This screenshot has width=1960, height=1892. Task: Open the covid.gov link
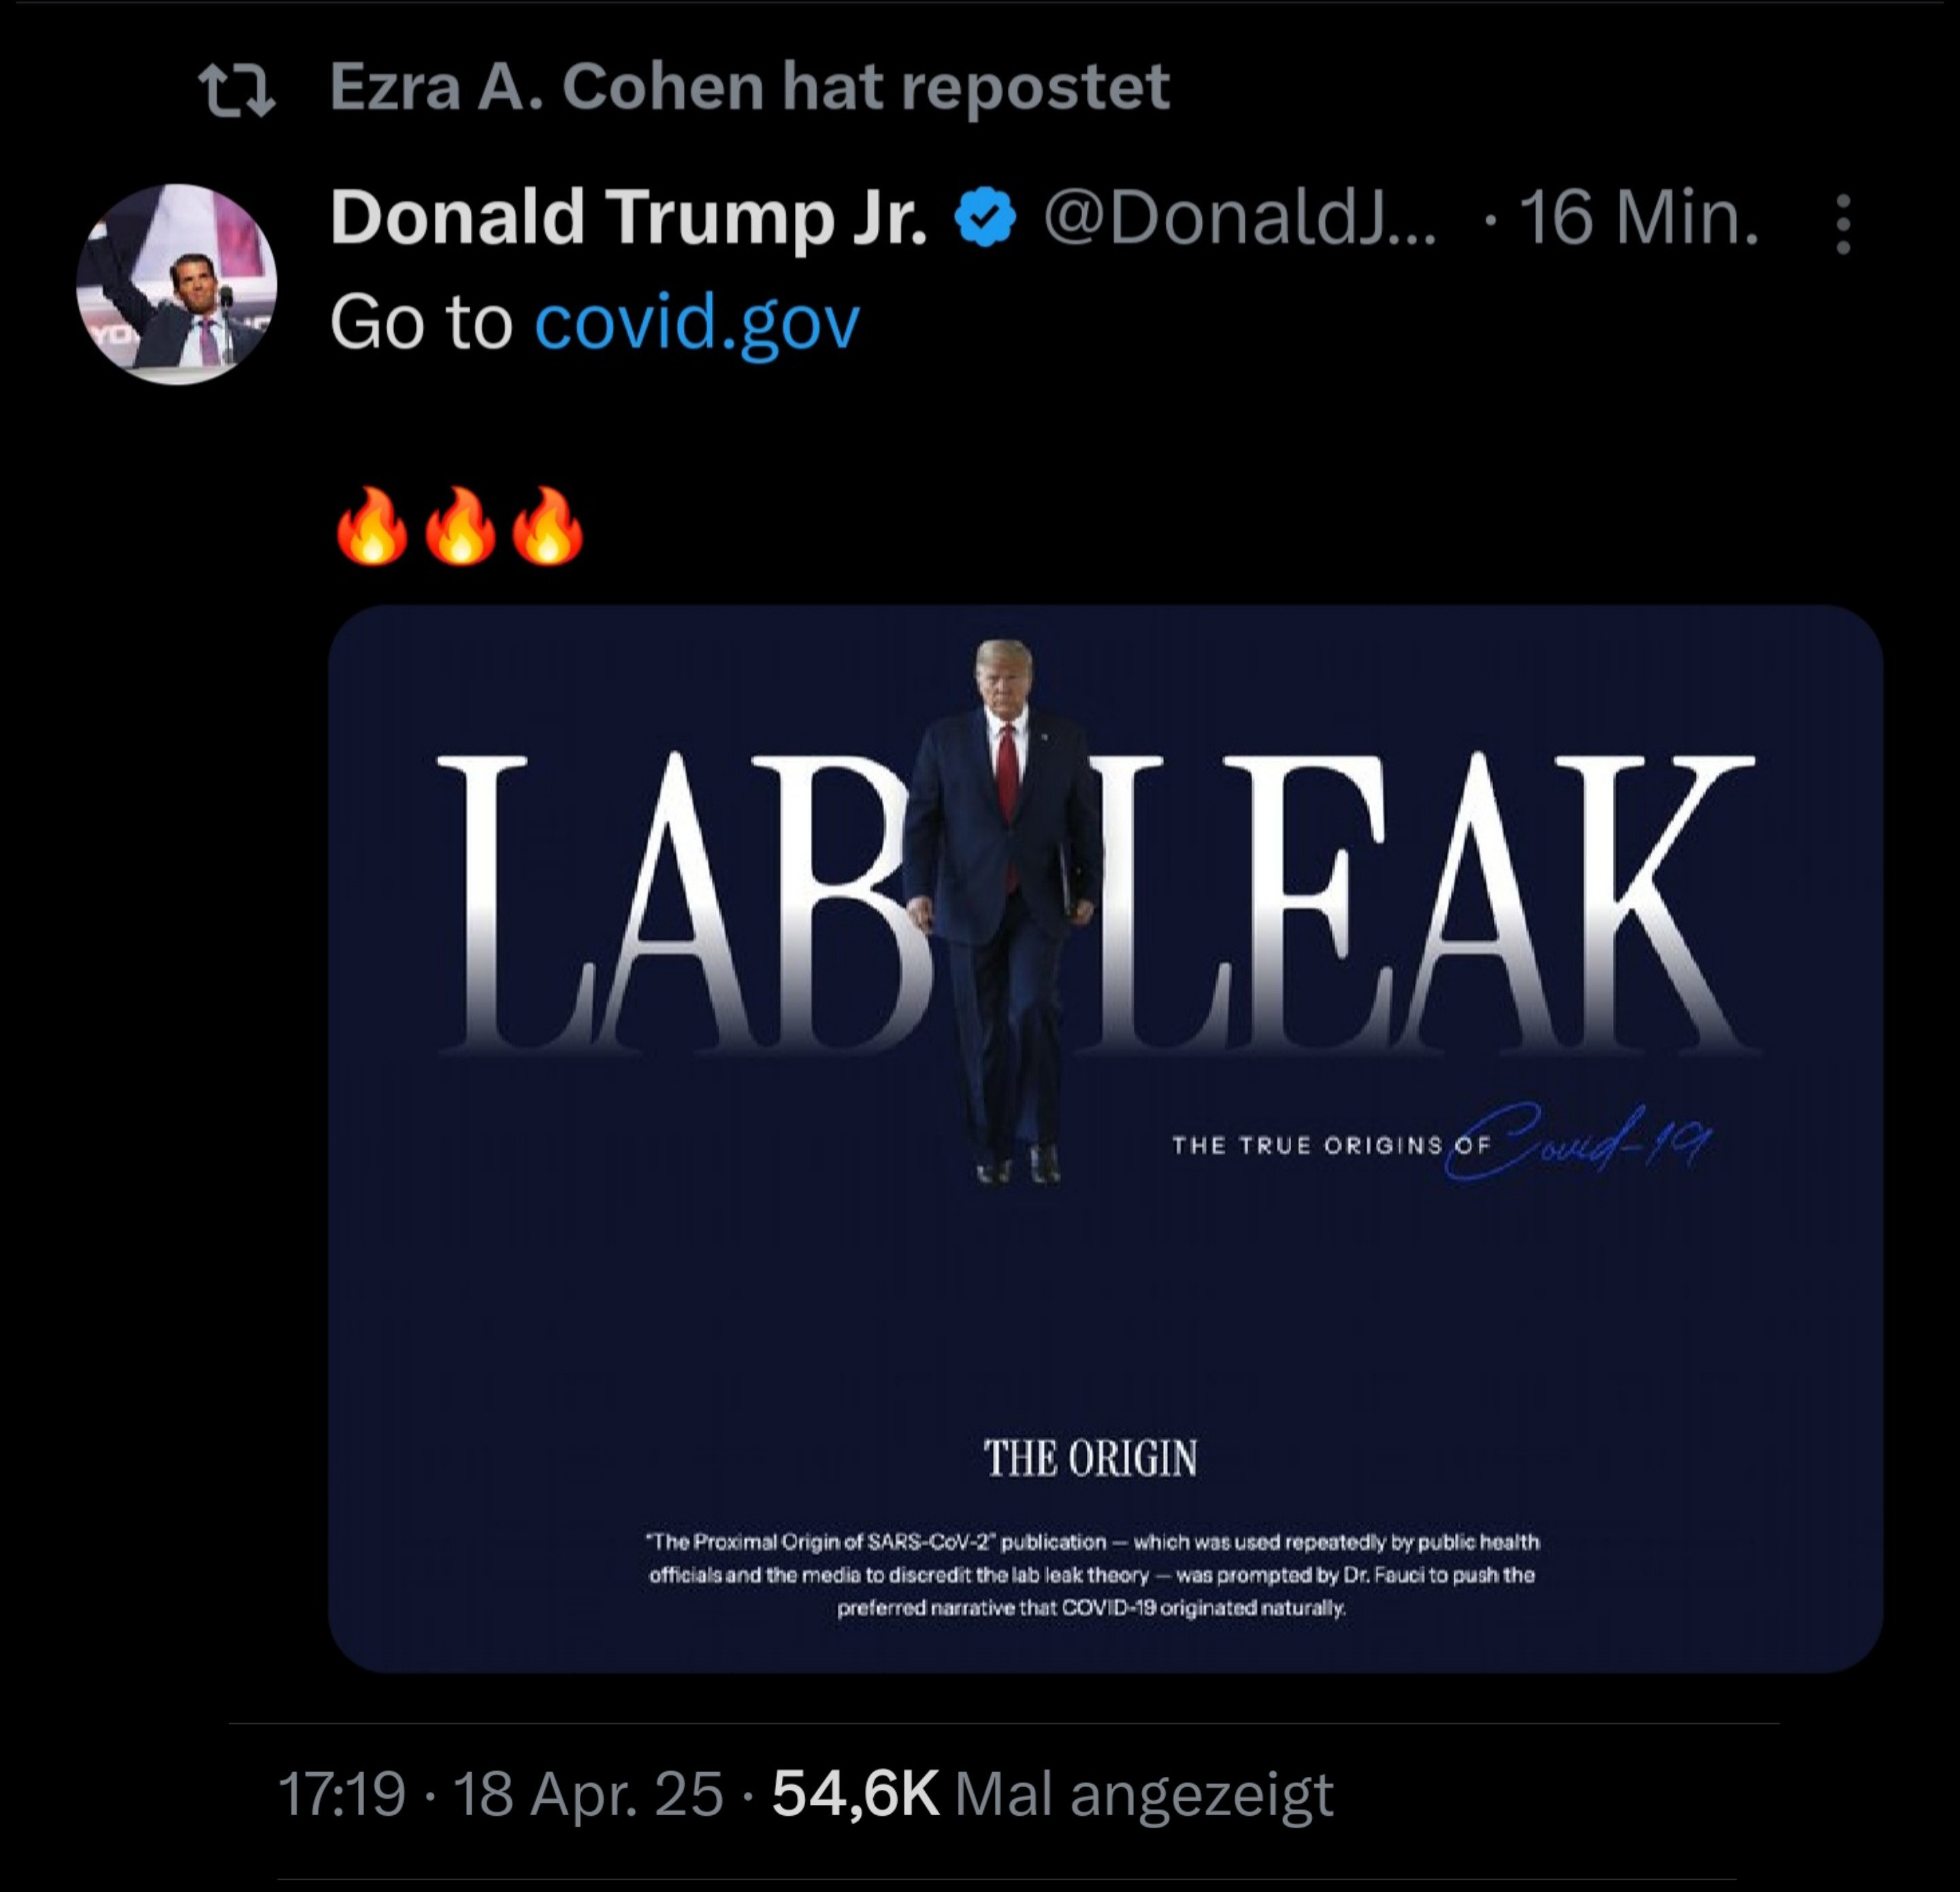coord(697,323)
